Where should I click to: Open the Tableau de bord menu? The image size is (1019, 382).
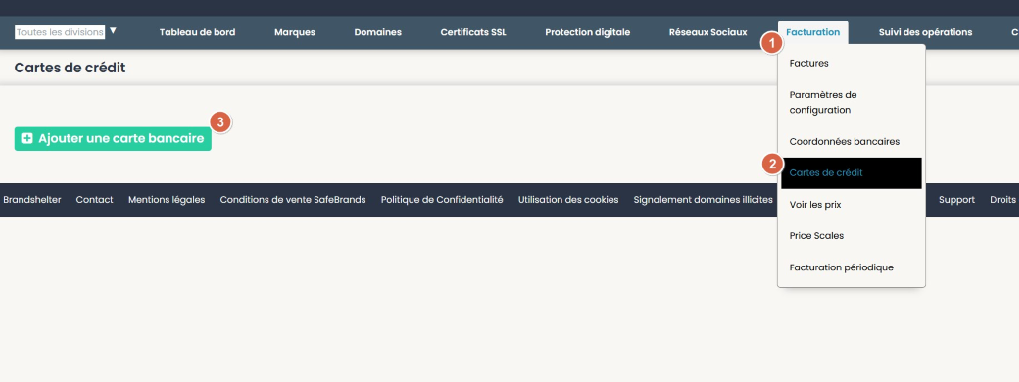click(198, 32)
